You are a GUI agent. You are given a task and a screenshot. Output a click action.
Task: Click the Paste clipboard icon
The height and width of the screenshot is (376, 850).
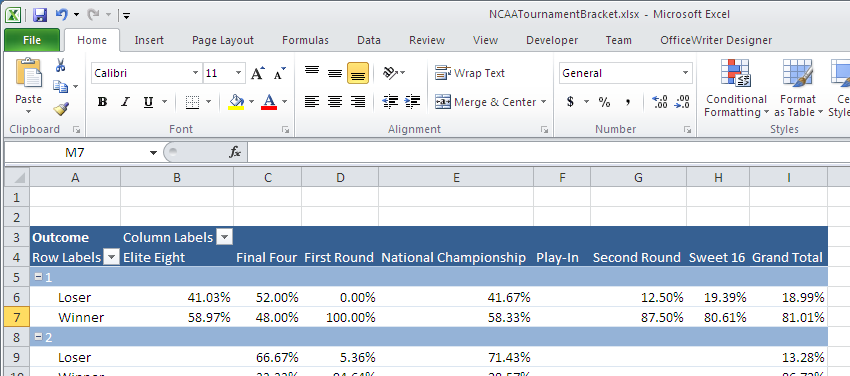coord(29,72)
